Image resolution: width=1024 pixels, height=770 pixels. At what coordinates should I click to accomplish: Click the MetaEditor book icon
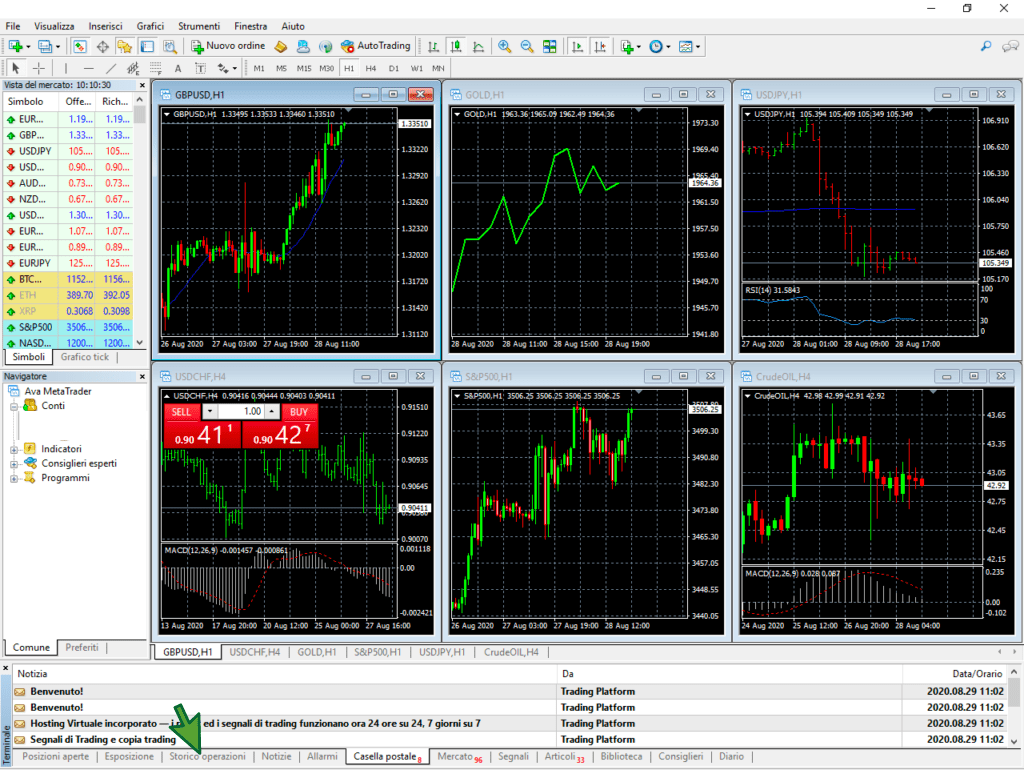[281, 46]
